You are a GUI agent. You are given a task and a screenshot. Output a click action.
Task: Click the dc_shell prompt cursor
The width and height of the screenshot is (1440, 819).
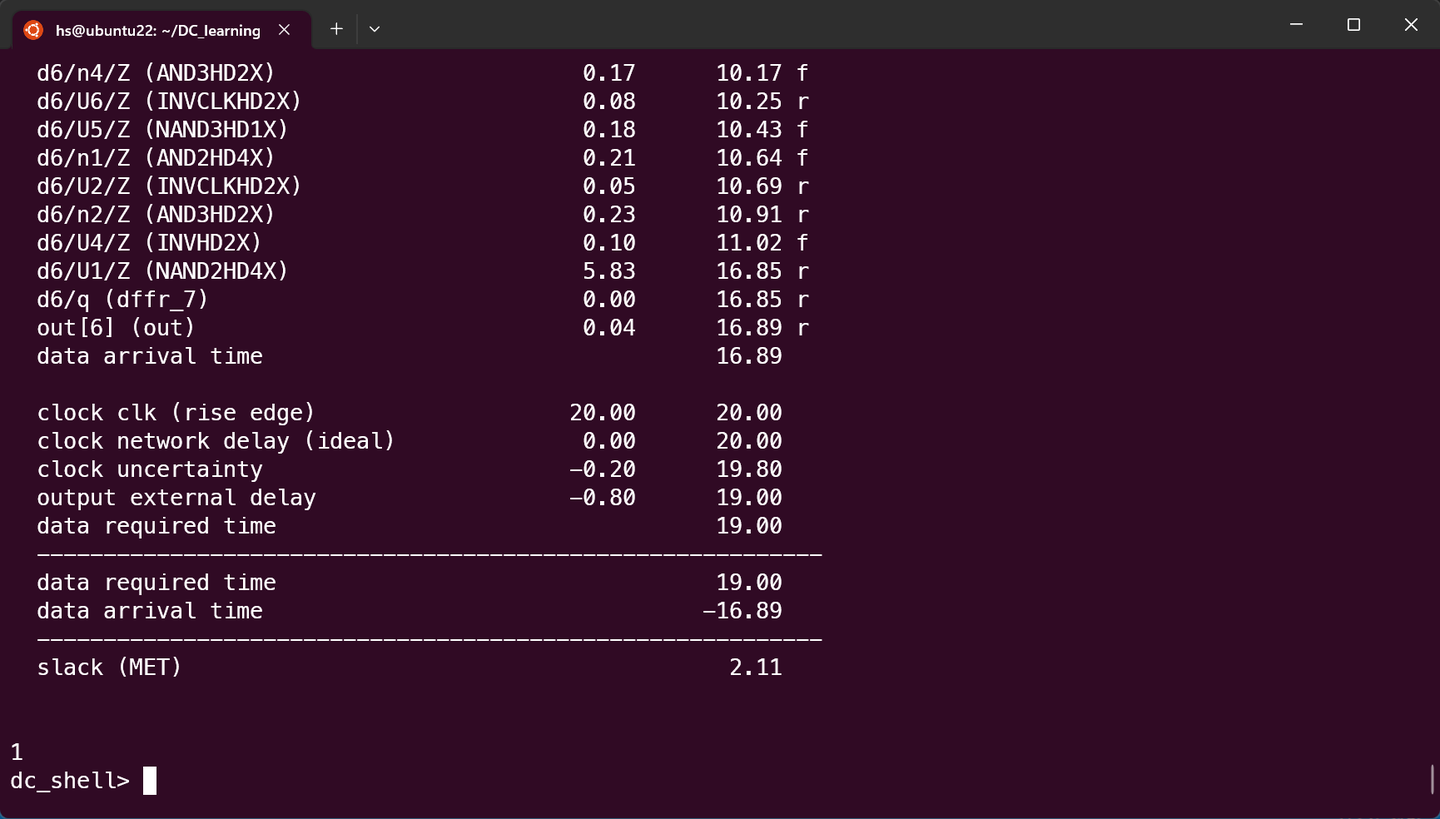click(148, 780)
